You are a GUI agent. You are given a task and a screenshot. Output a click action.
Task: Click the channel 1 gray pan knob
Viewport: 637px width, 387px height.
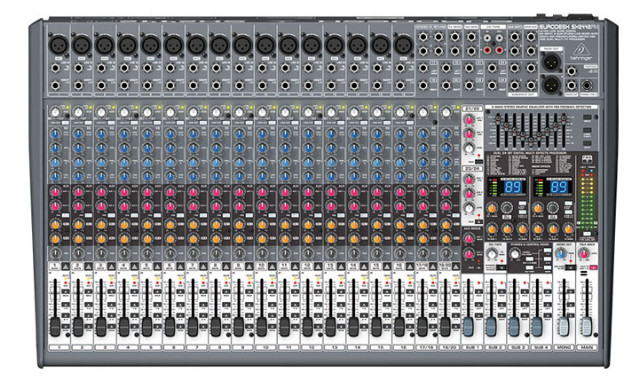(x=55, y=254)
